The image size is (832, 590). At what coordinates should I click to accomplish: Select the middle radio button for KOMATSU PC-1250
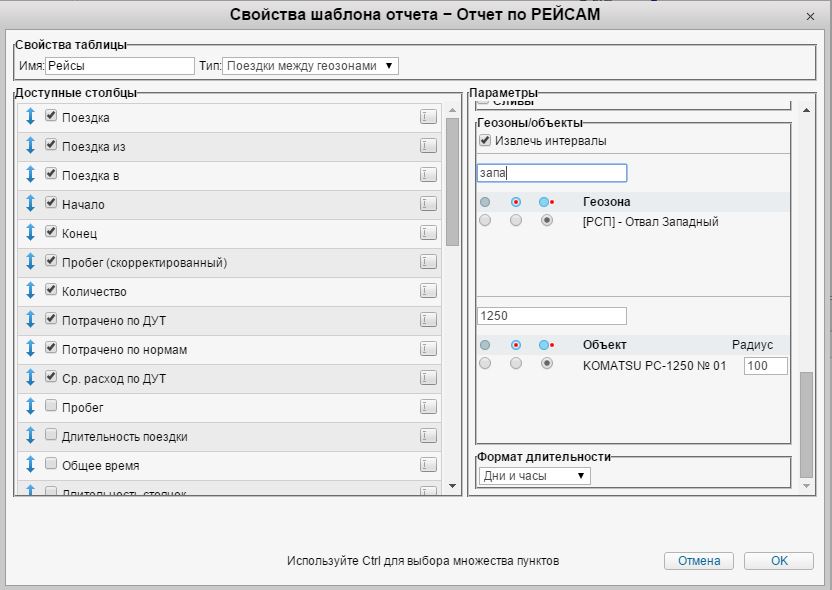[516, 364]
